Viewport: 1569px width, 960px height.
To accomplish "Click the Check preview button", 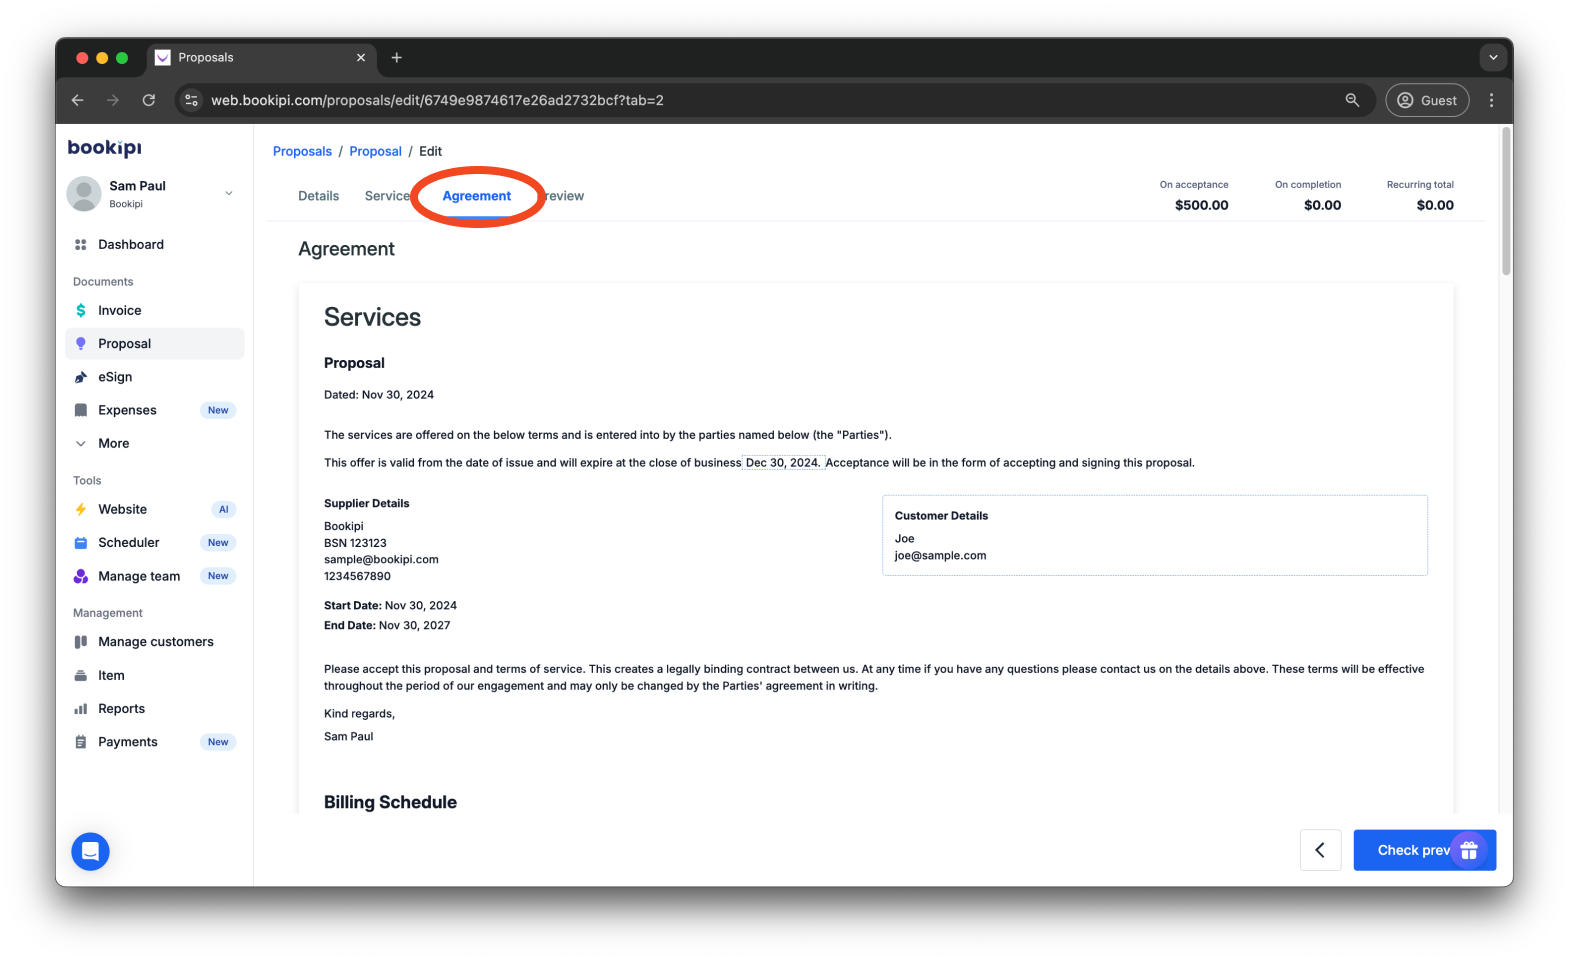I will pos(1425,850).
